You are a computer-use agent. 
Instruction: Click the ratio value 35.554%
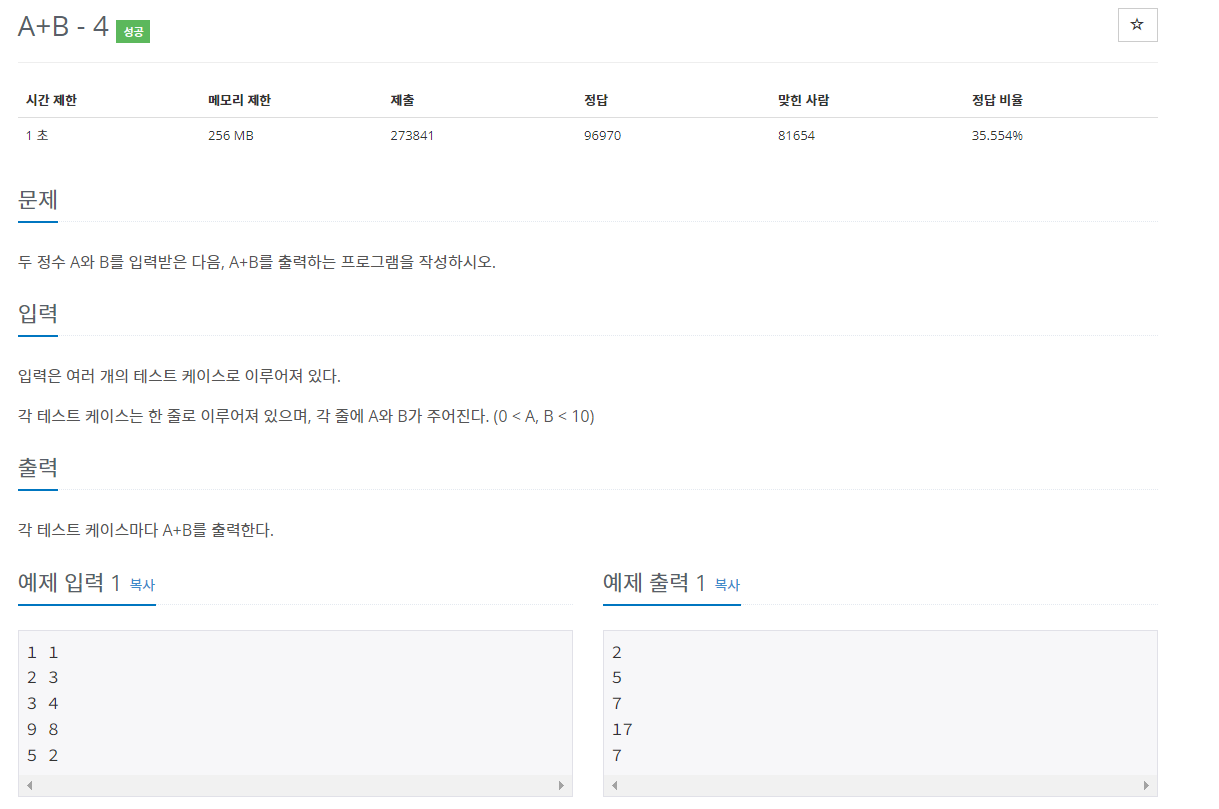click(x=997, y=135)
